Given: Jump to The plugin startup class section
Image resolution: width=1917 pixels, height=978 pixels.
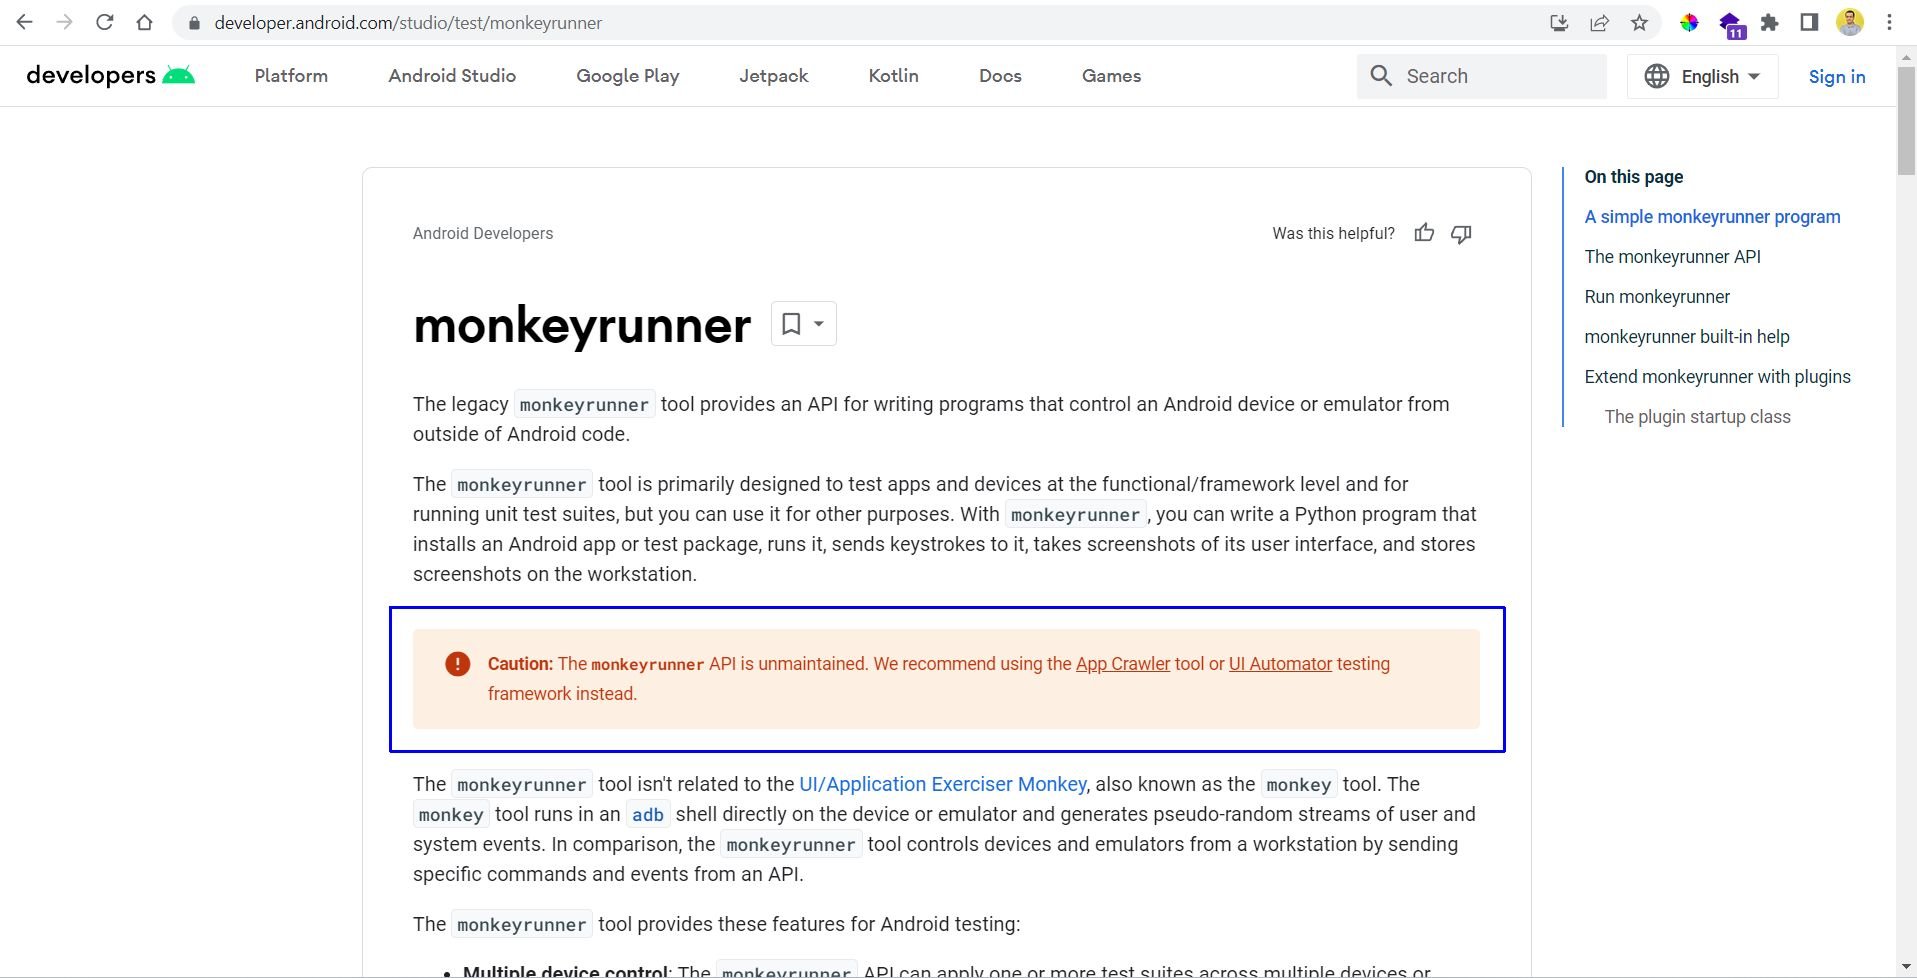Looking at the screenshot, I should (x=1697, y=417).
